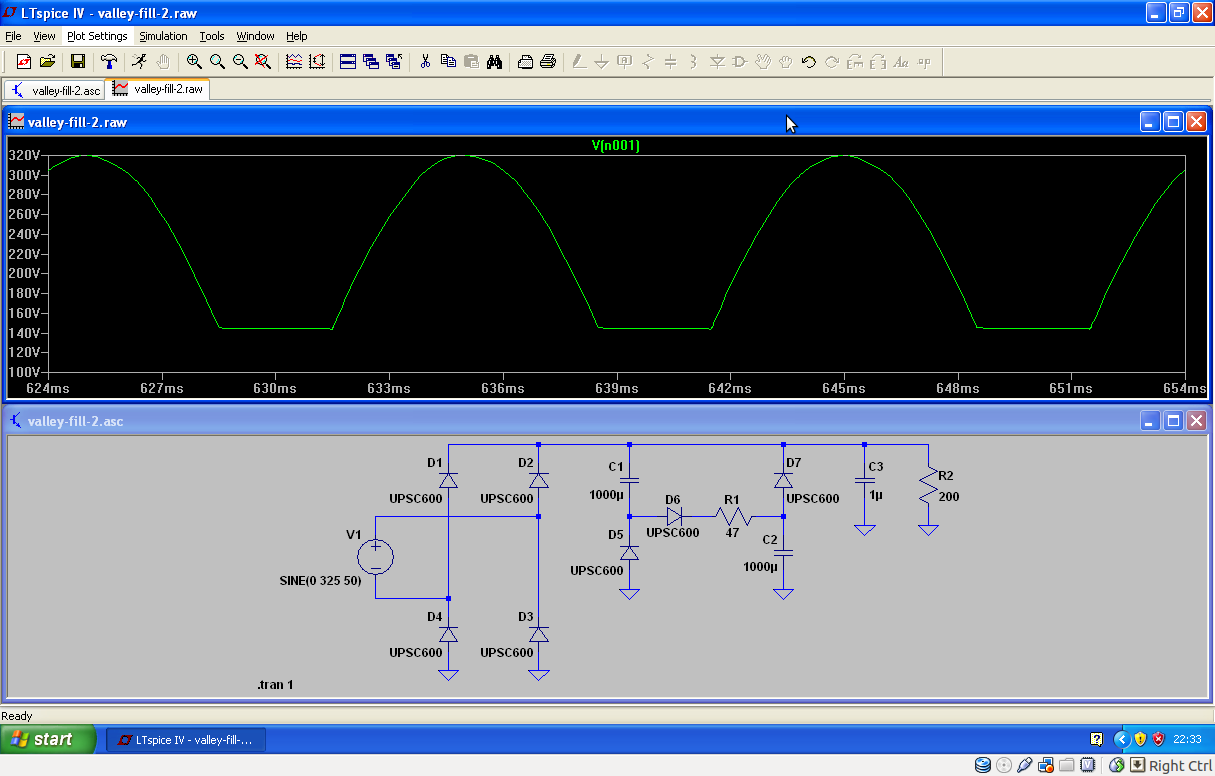Click the V1 voltage source in the schematic
This screenshot has height=776, width=1215.
click(376, 557)
